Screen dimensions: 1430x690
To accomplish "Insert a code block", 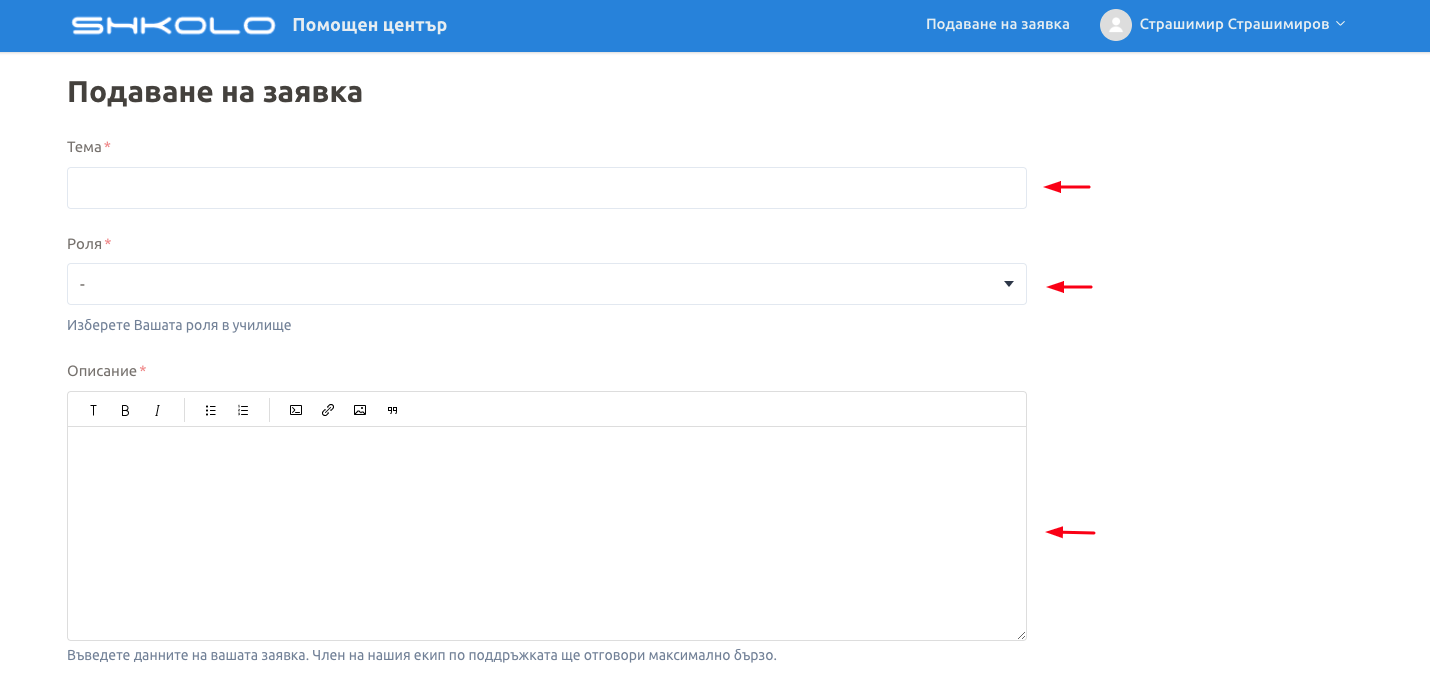I will pos(296,410).
